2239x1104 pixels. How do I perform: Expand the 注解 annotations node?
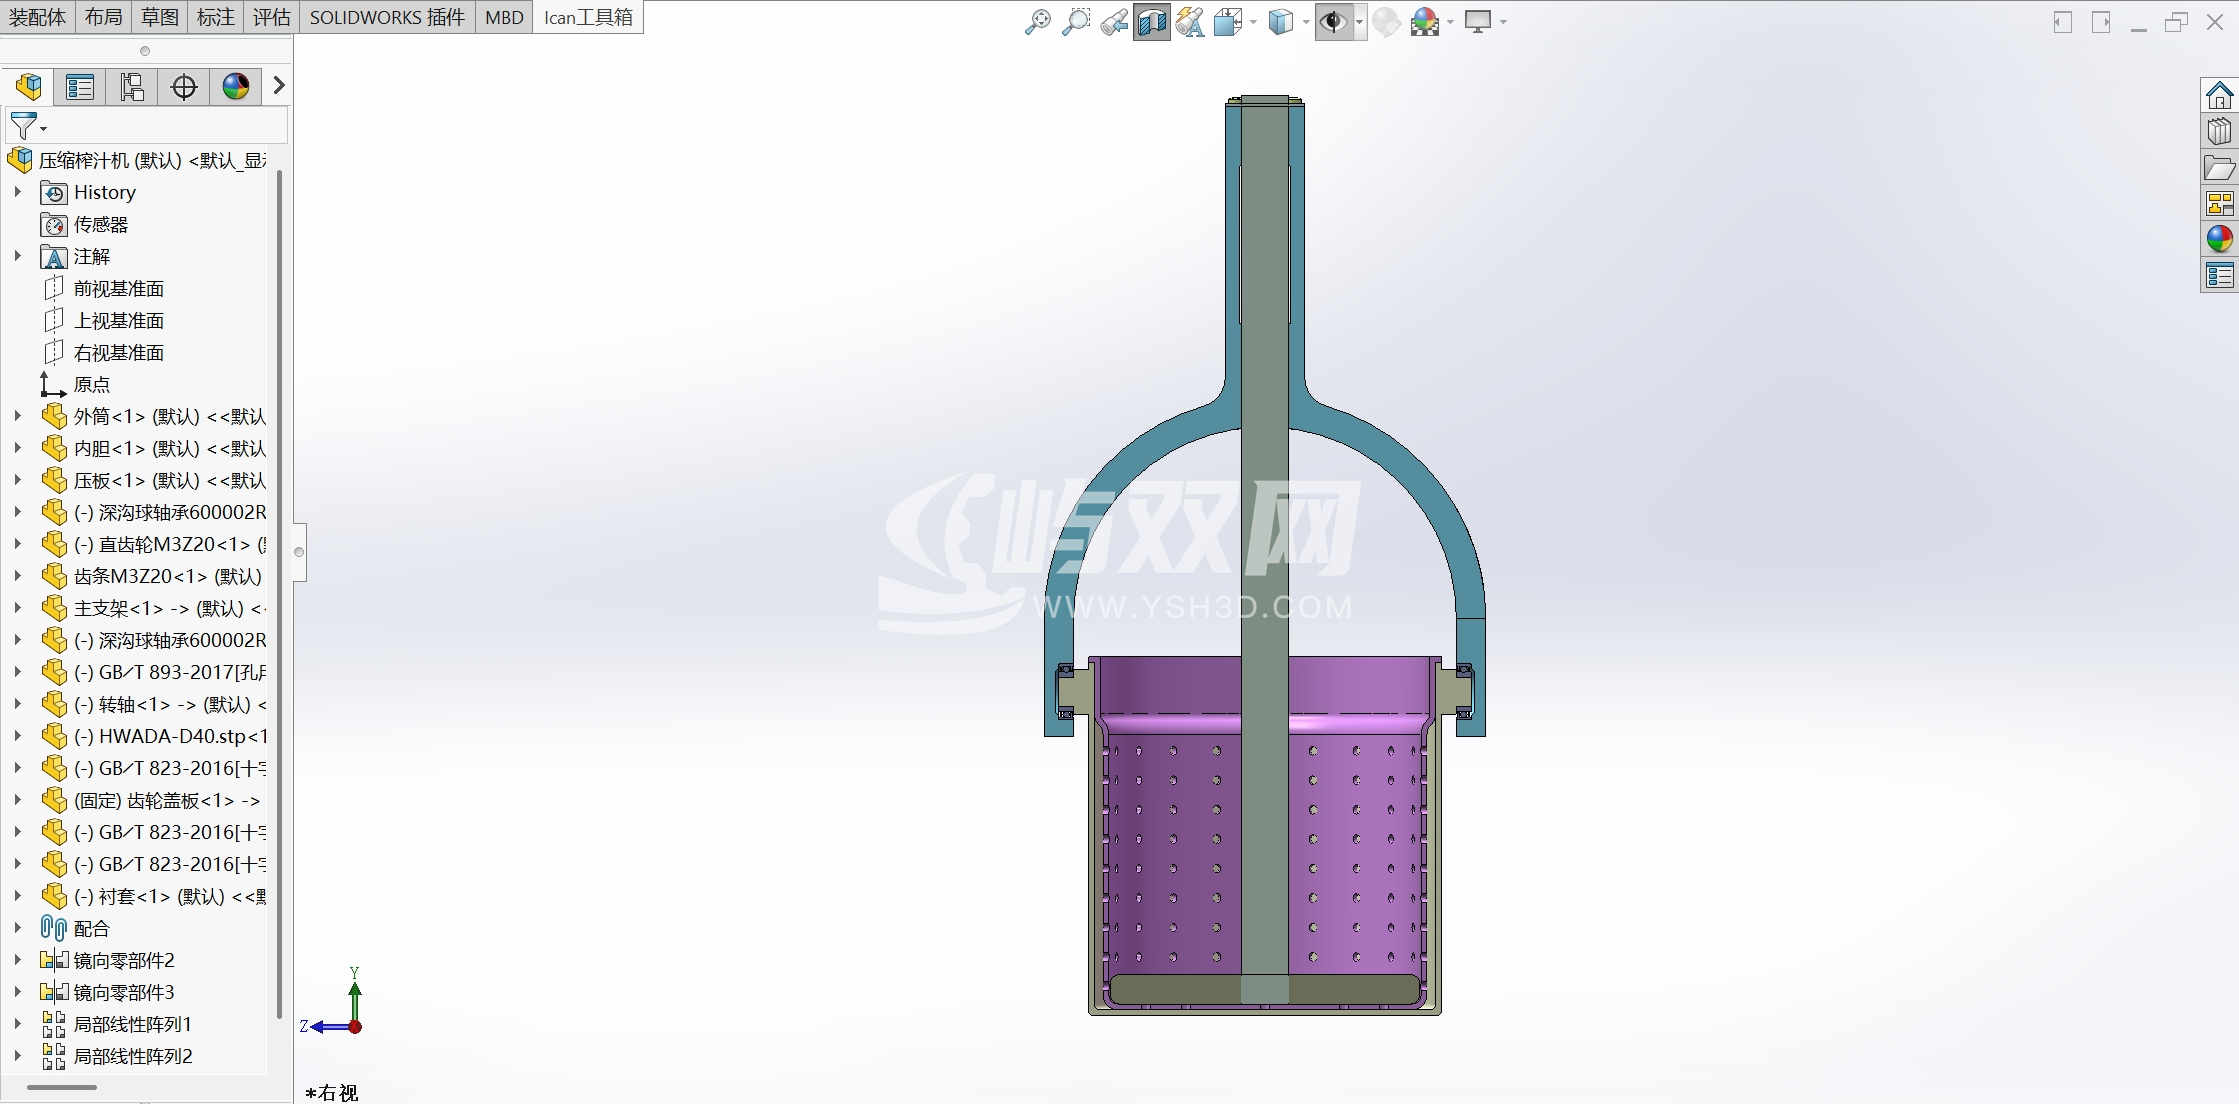(x=17, y=256)
